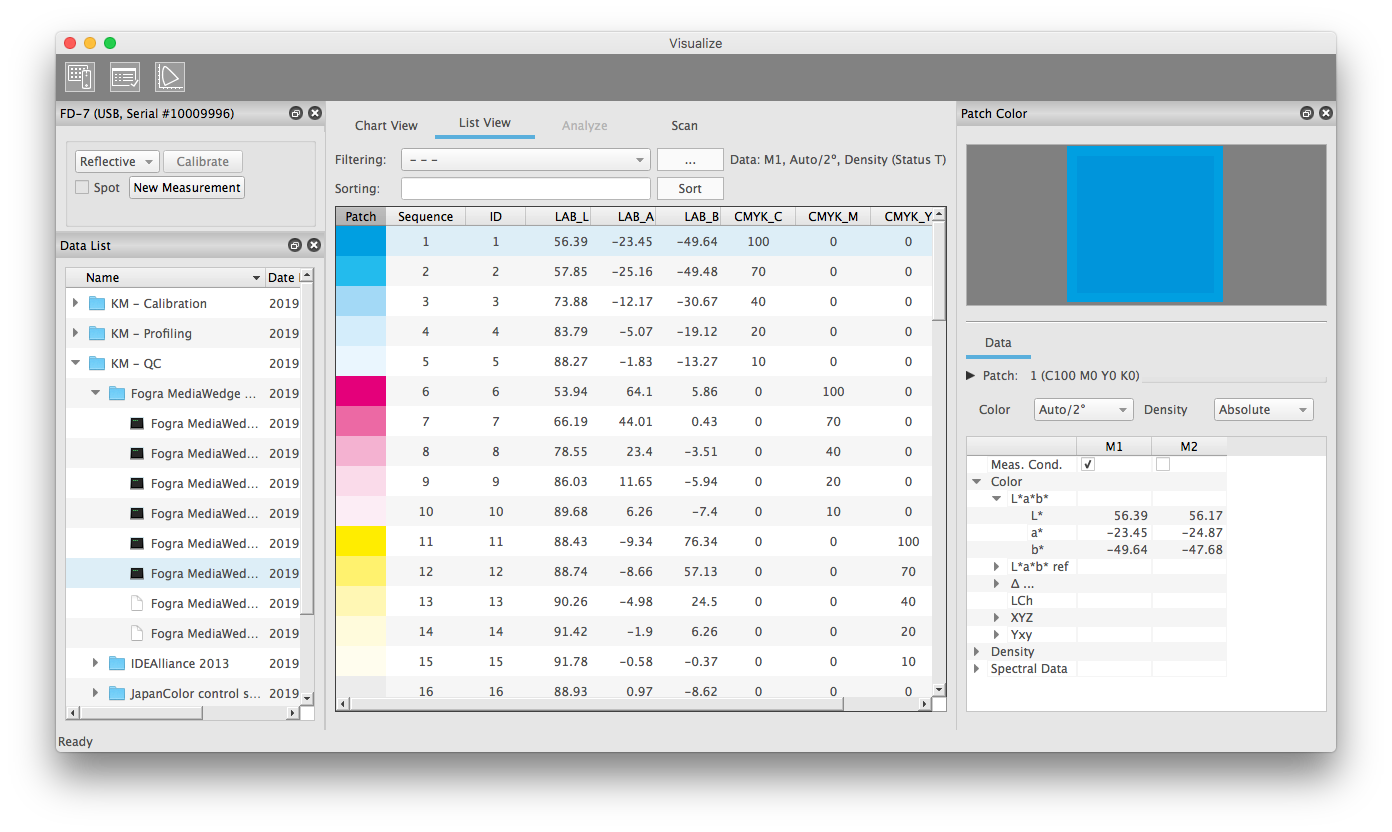Viewport: 1392px width, 832px height.
Task: Click the chart and instrument measurement toolbar icon
Action: pos(80,77)
